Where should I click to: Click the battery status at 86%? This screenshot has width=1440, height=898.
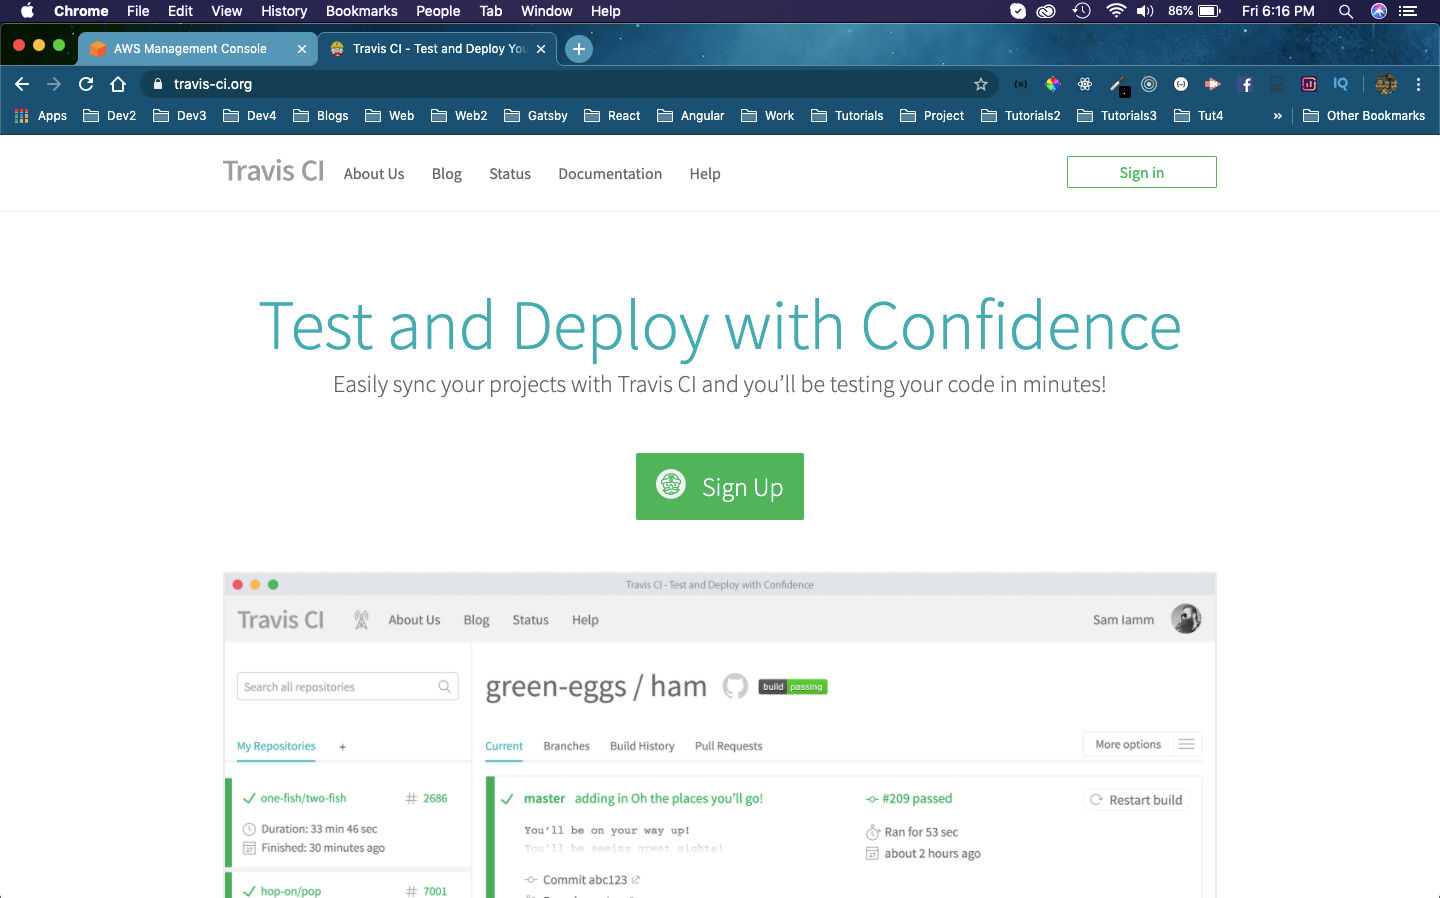(1194, 11)
